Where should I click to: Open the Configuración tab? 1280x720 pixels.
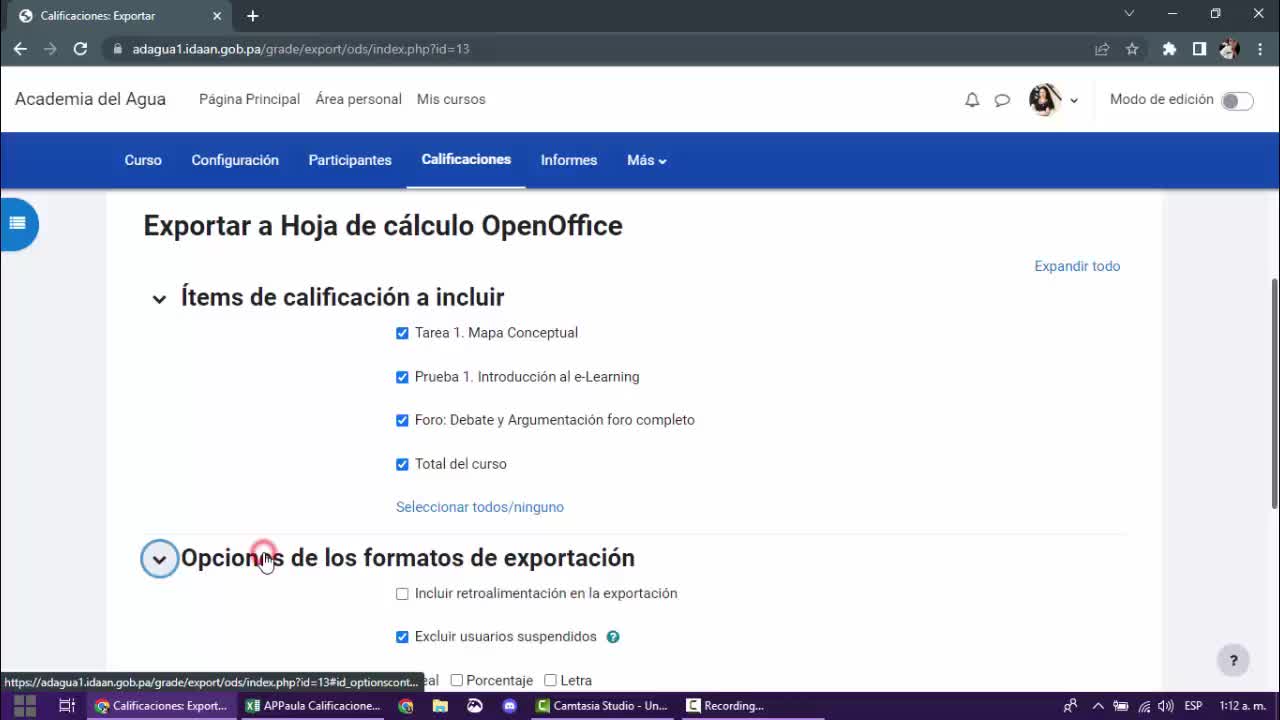pos(235,160)
